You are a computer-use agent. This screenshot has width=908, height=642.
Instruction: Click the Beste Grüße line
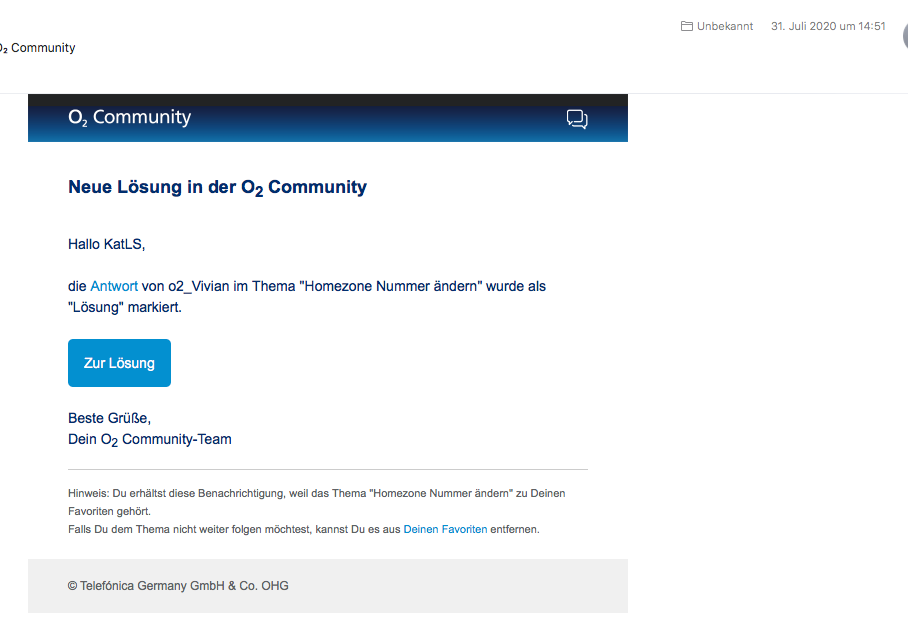(109, 418)
